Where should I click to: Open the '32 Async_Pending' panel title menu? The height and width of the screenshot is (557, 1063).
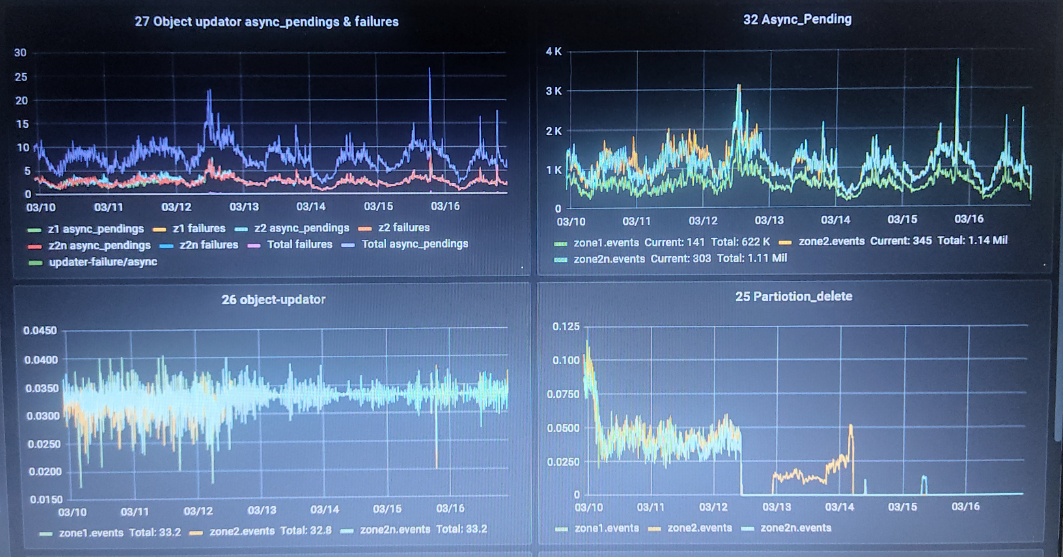click(797, 19)
